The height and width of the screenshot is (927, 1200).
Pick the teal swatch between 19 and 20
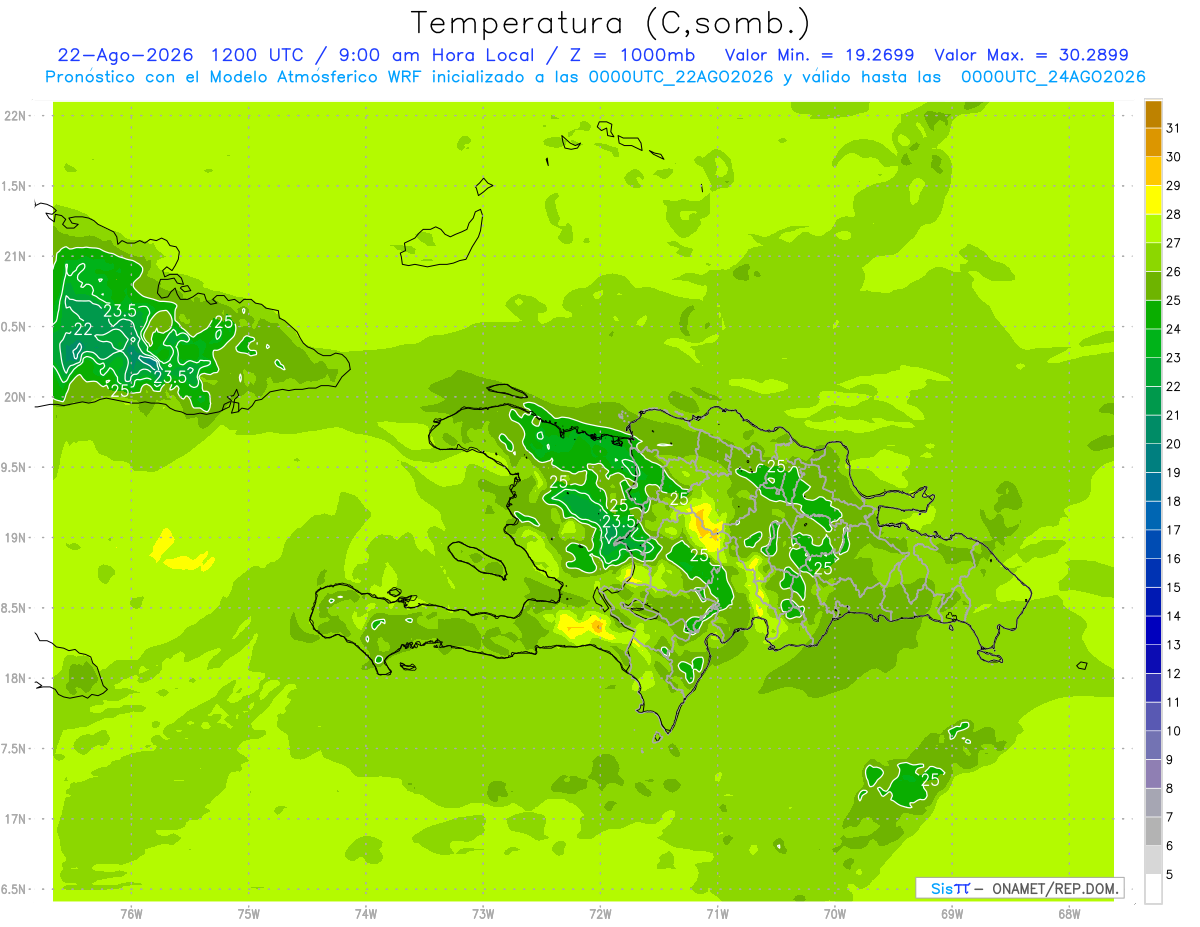[1153, 458]
